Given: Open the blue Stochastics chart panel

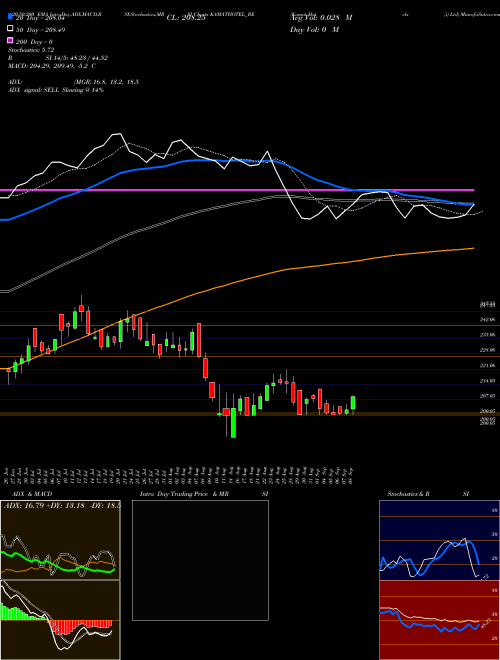Looking at the screenshot, I should pos(439,540).
